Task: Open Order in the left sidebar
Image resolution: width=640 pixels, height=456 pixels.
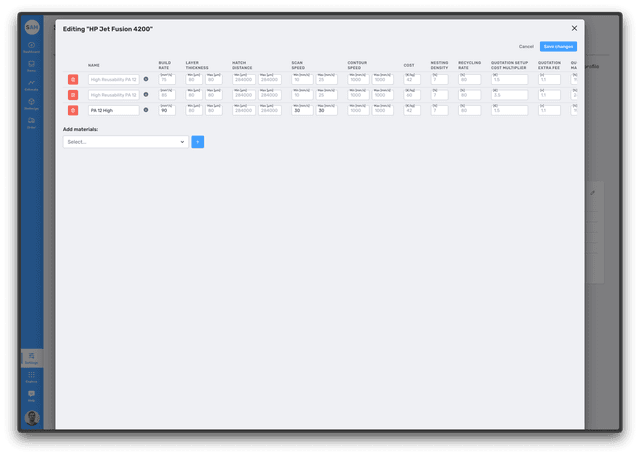Action: click(x=31, y=122)
